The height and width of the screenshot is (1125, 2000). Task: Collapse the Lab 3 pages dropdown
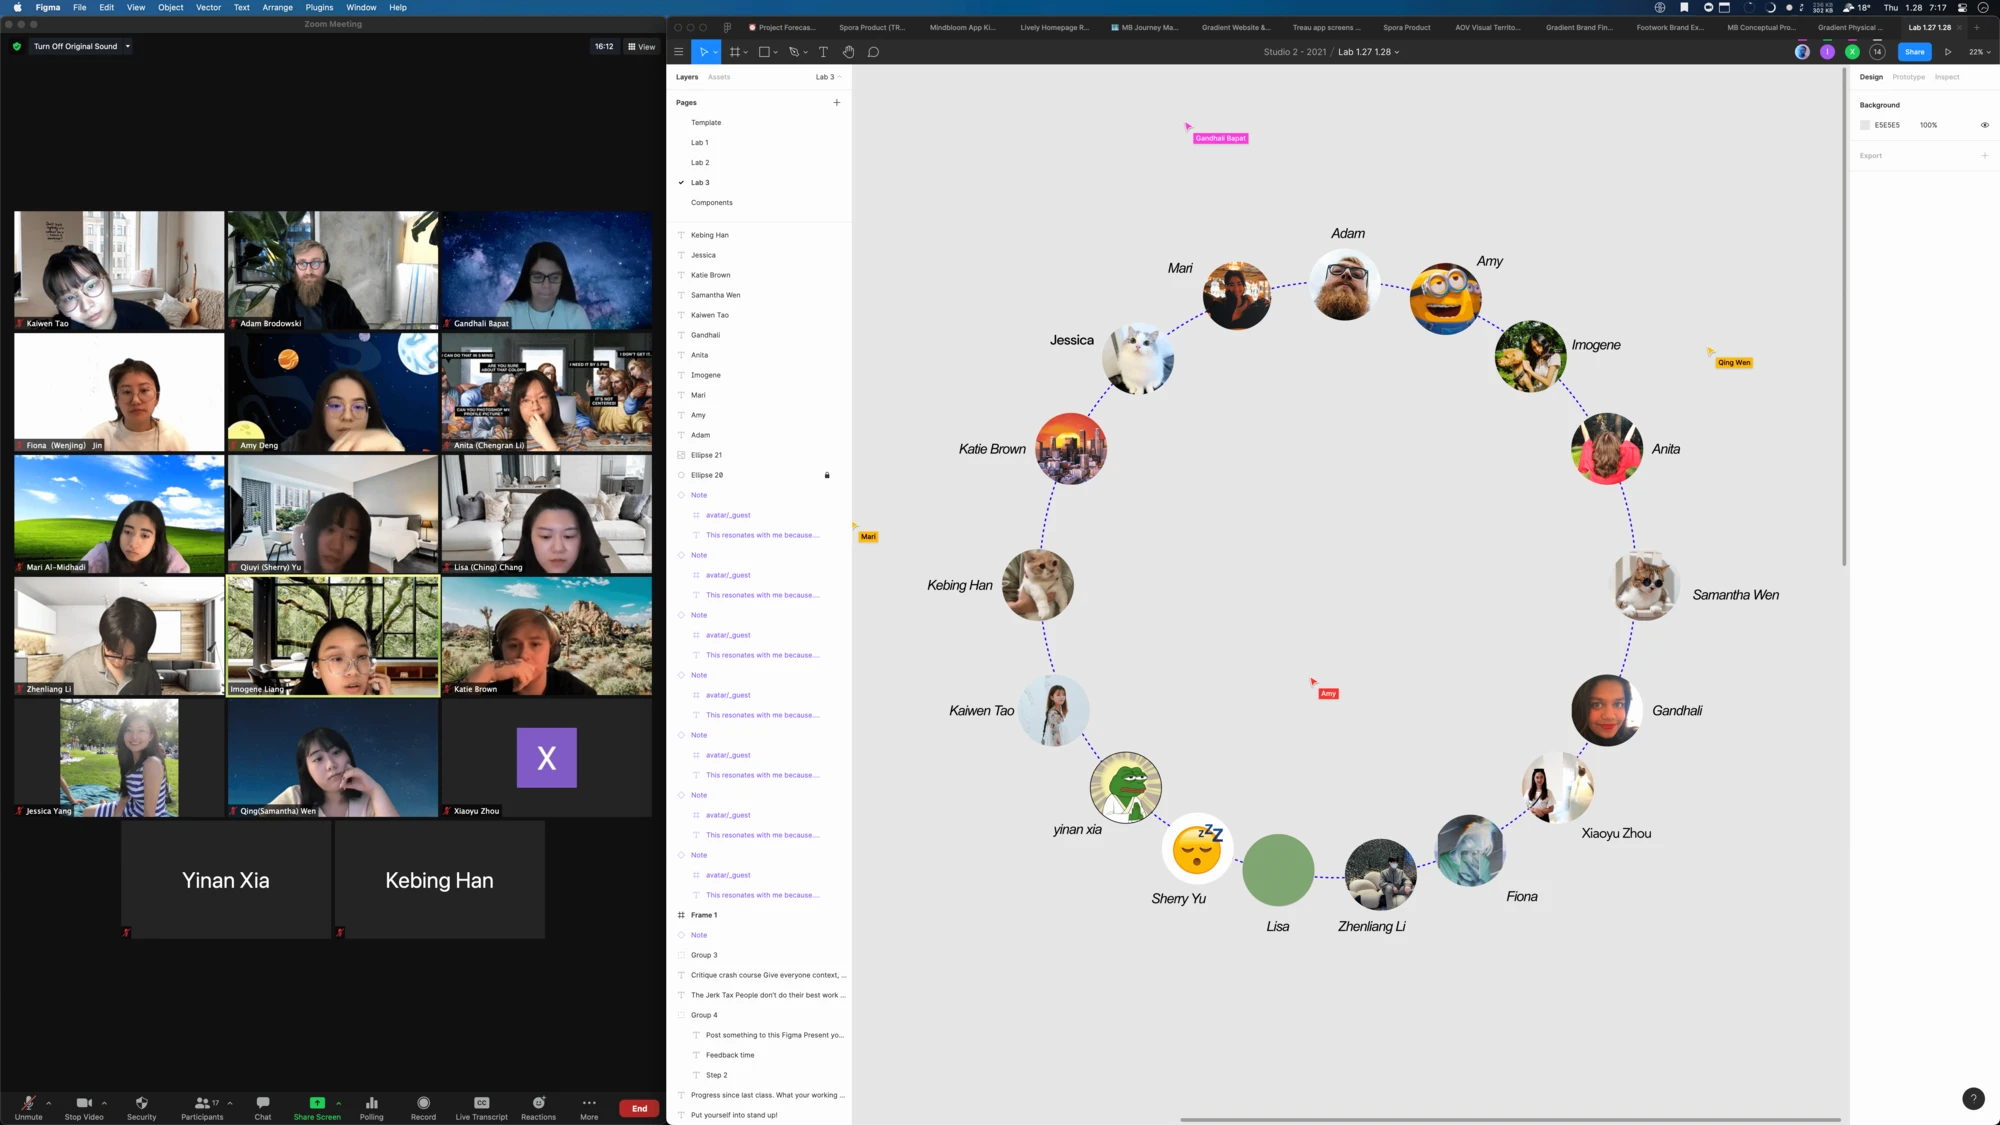pyautogui.click(x=829, y=77)
